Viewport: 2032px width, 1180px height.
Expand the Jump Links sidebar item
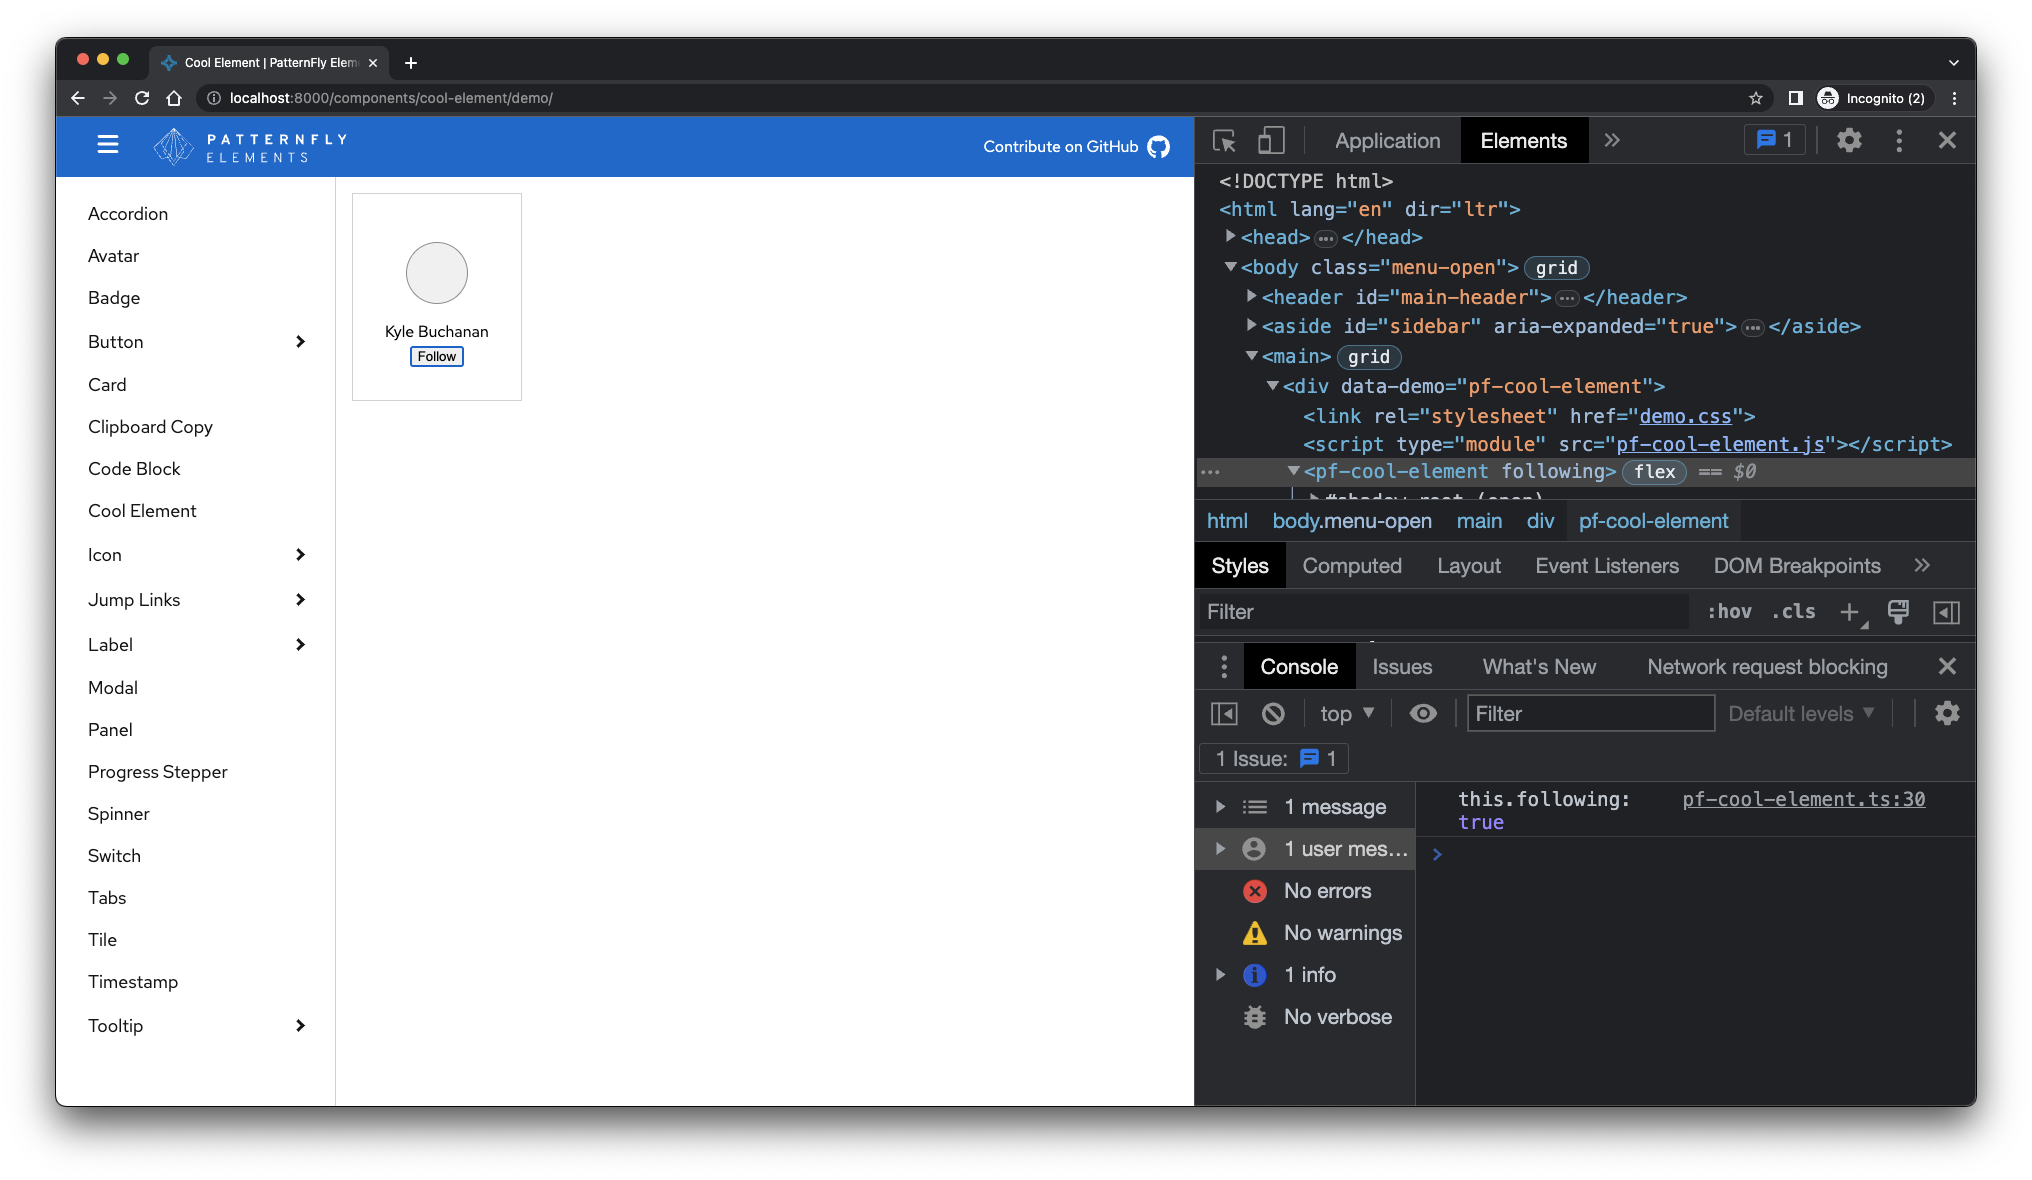pyautogui.click(x=302, y=600)
